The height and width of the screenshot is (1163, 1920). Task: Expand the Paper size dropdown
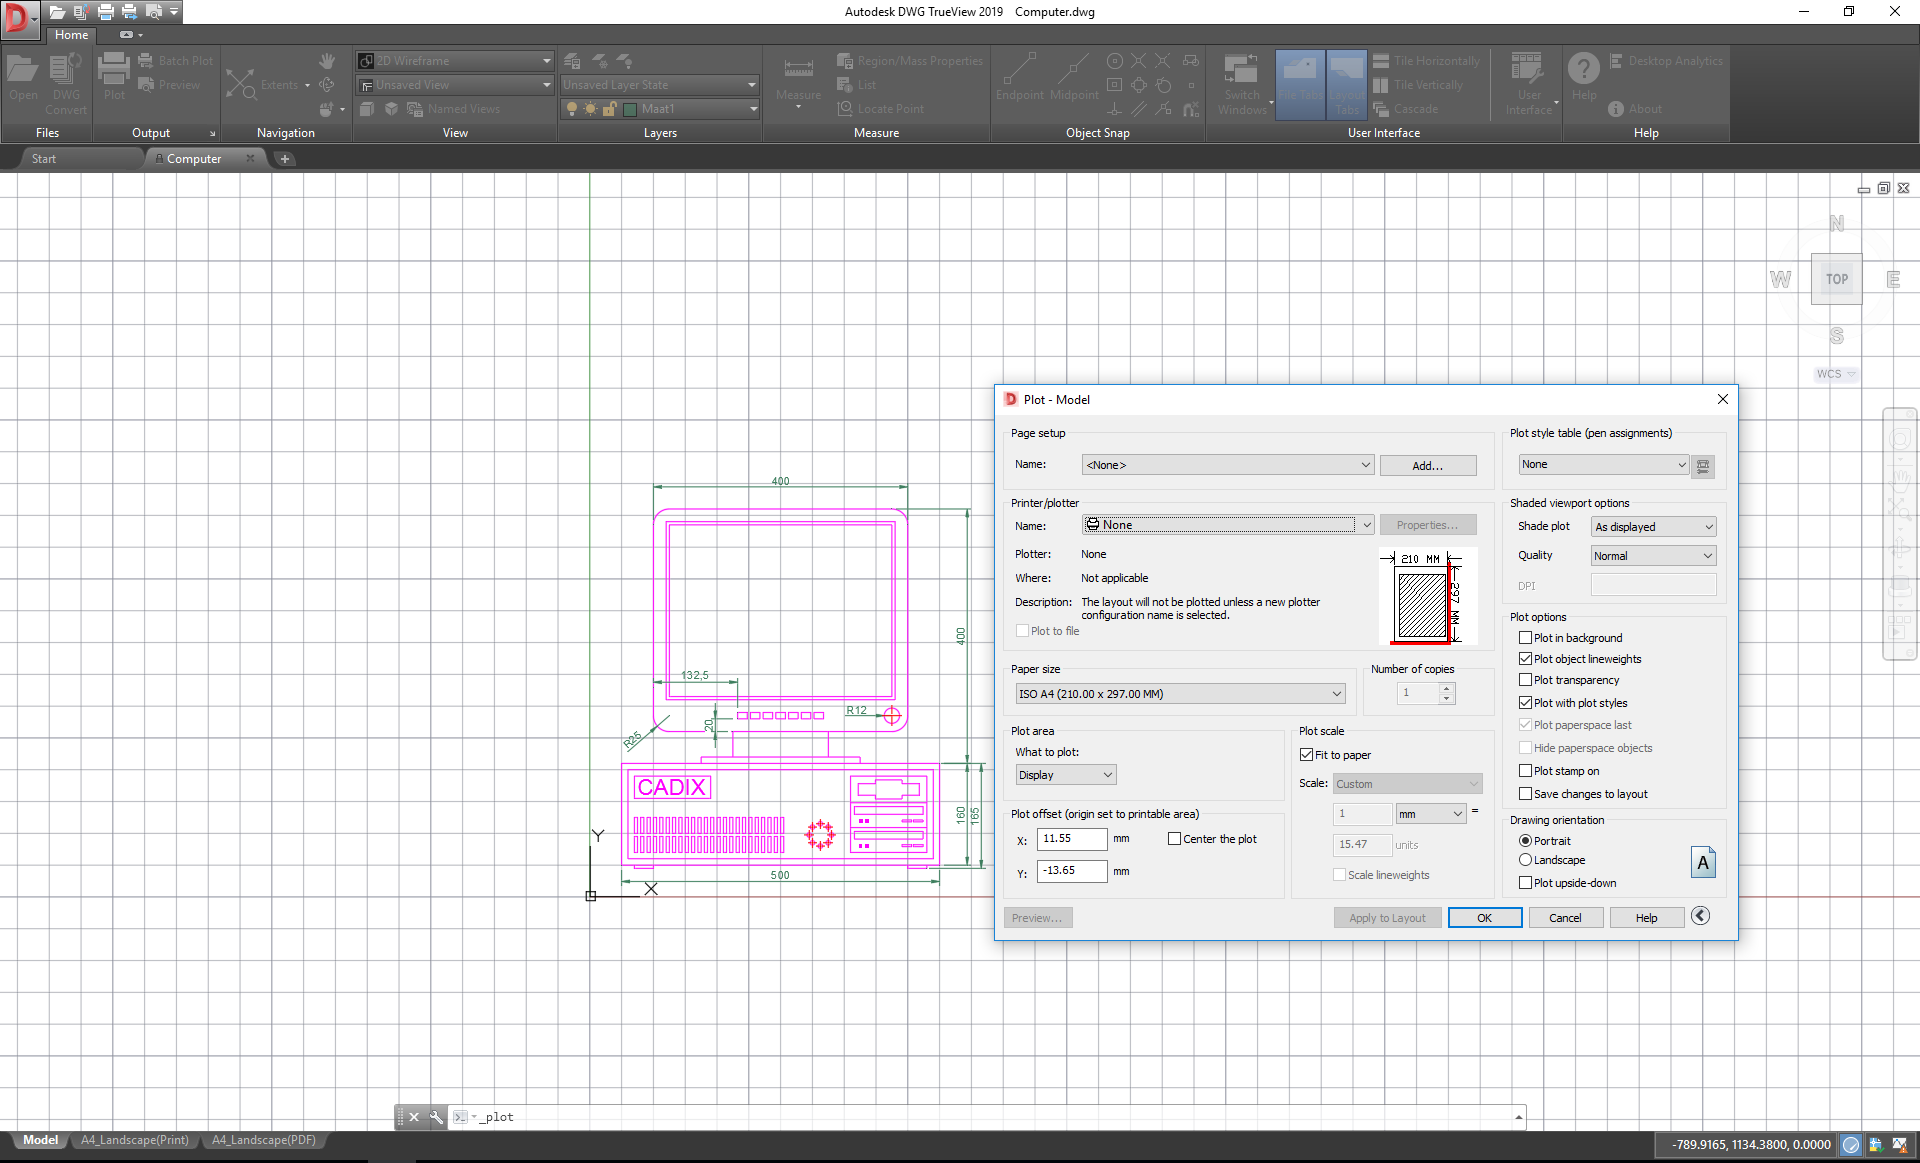(x=1180, y=694)
